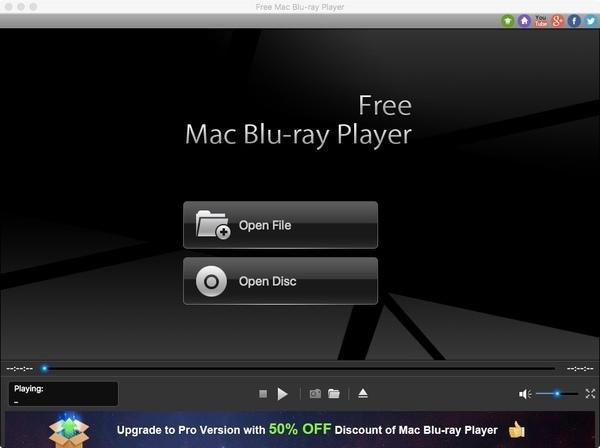Click the 50% OFF discount text
600x448 pixels.
pyautogui.click(x=300, y=429)
